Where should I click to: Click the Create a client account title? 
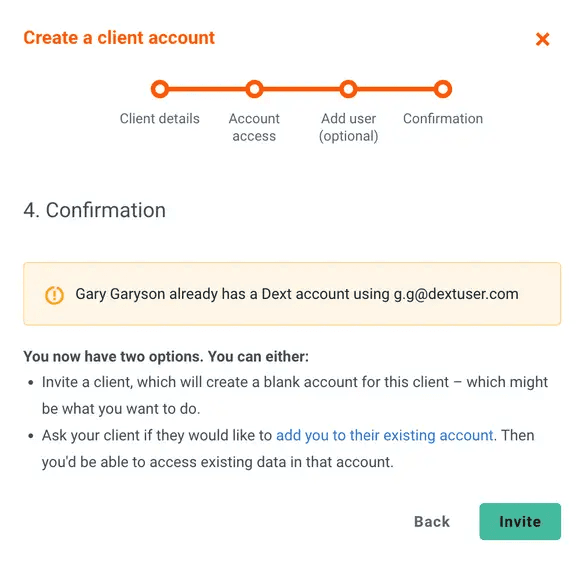click(x=119, y=38)
